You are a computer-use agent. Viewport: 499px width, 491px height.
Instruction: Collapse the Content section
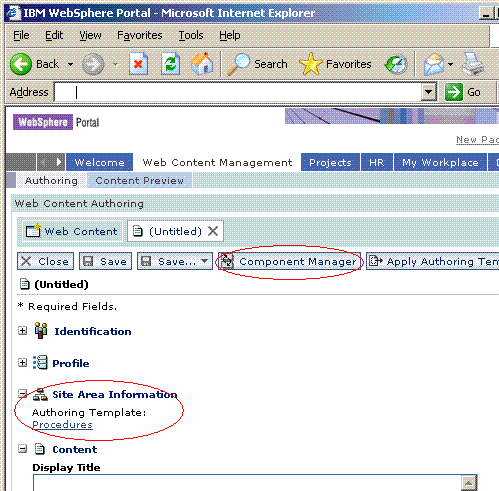click(22, 449)
